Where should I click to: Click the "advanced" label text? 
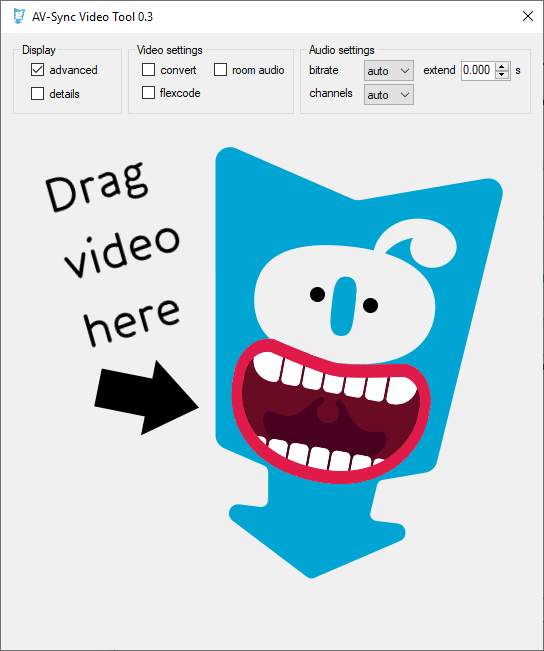coord(74,70)
